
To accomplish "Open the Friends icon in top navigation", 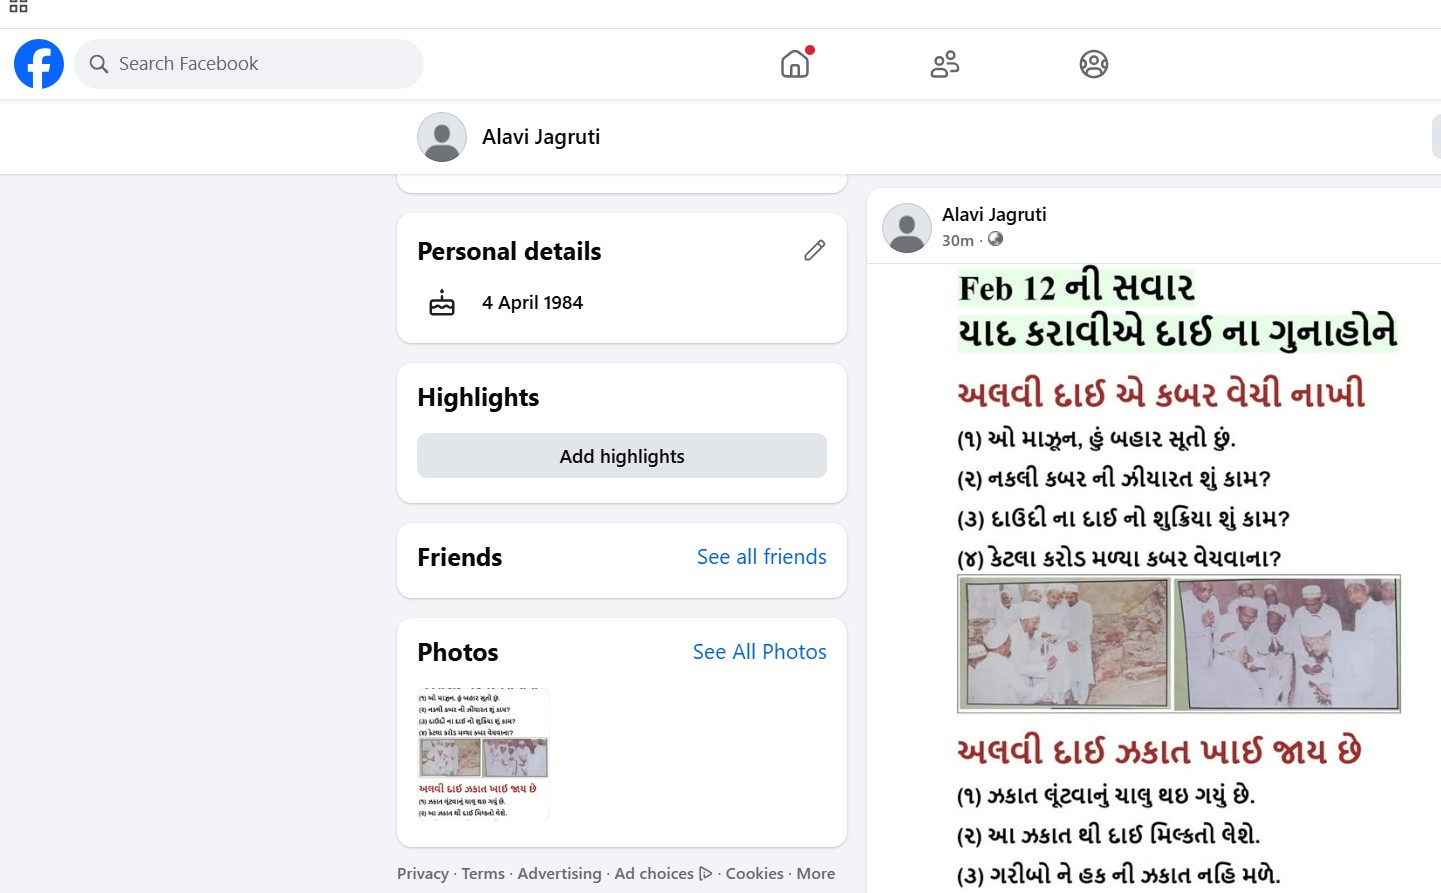I will pos(944,64).
